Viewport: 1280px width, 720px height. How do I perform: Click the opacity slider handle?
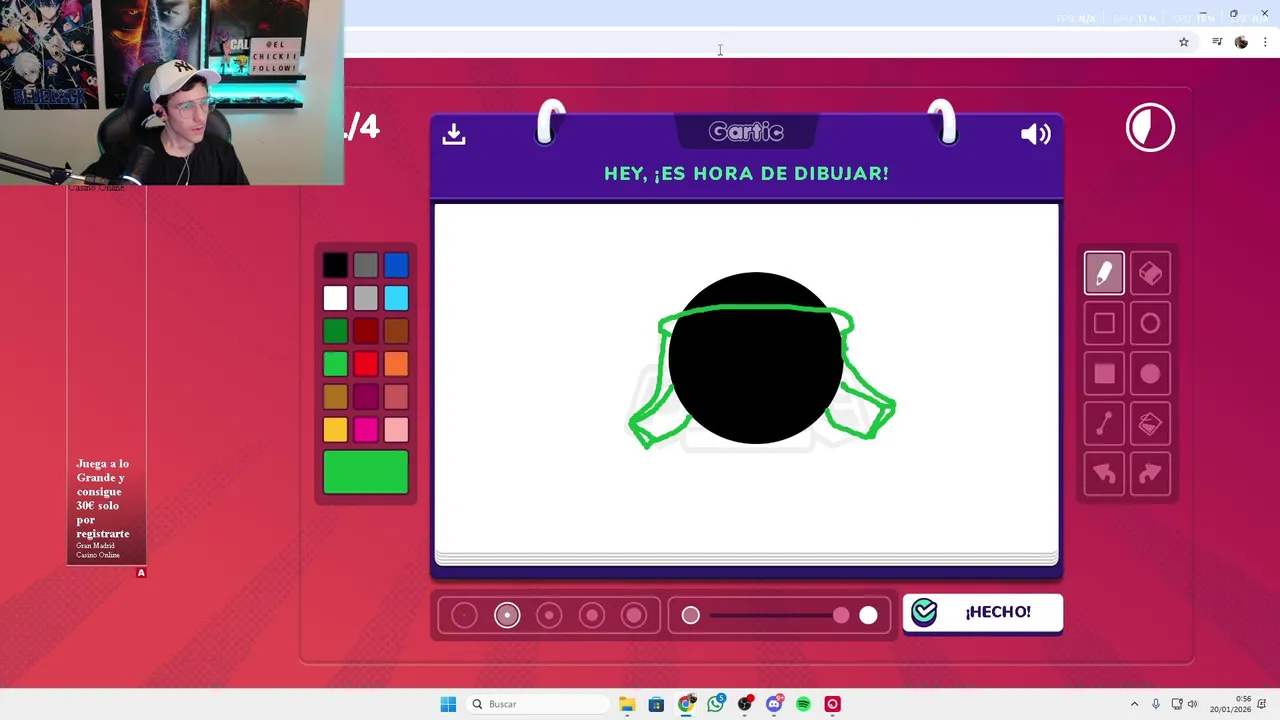(x=841, y=615)
